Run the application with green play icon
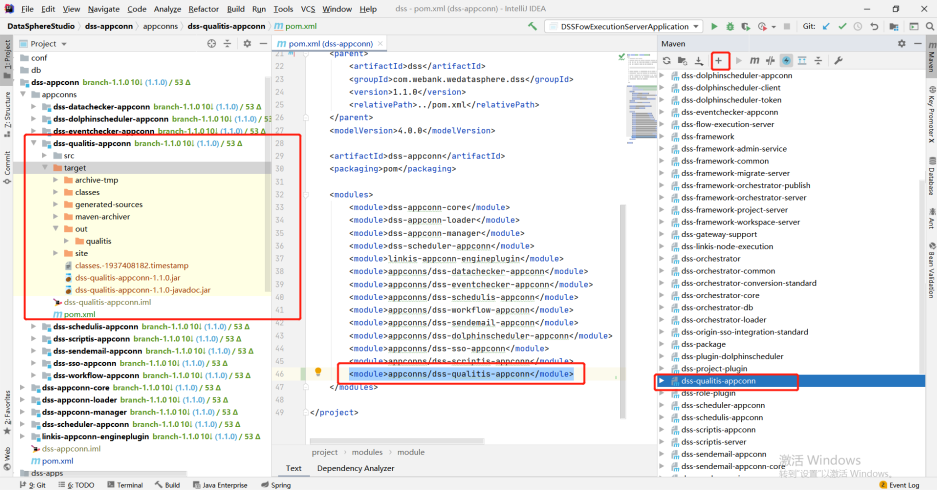Image resolution: width=937 pixels, height=490 pixels. tap(715, 26)
